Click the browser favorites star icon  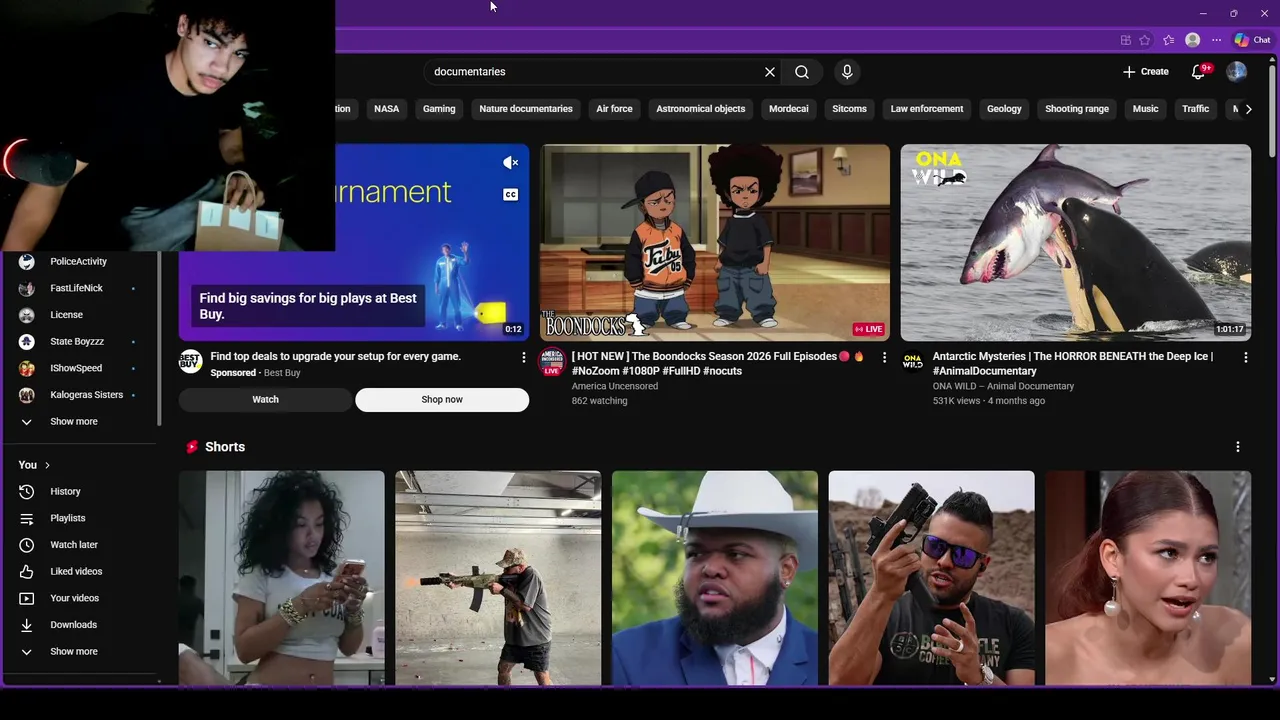coord(1144,40)
